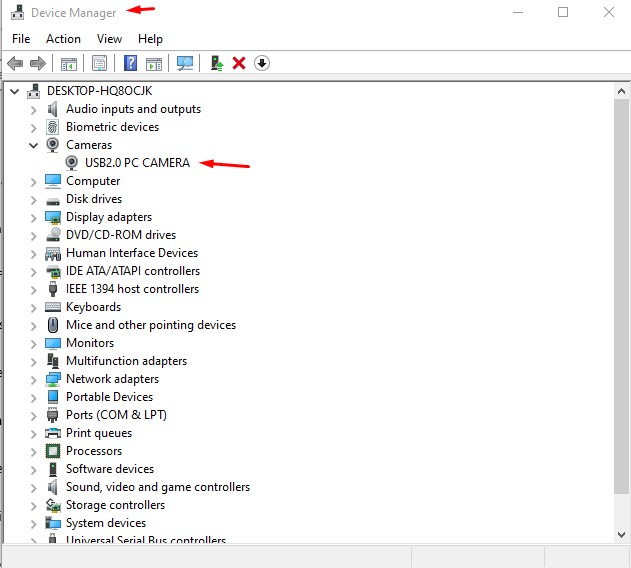
Task: Close the Device Manager window
Action: tap(609, 12)
